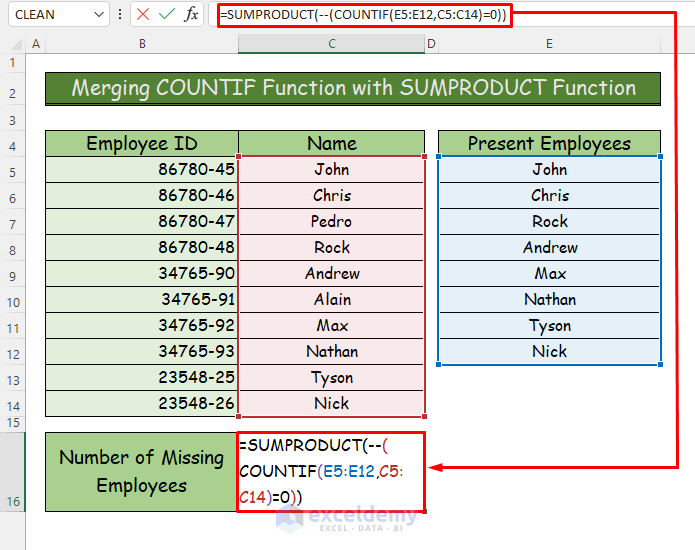Click the title cell 'Merging COUNTIF Function with SUMPRODUCT Function'
The height and width of the screenshot is (550, 695).
pyautogui.click(x=353, y=89)
